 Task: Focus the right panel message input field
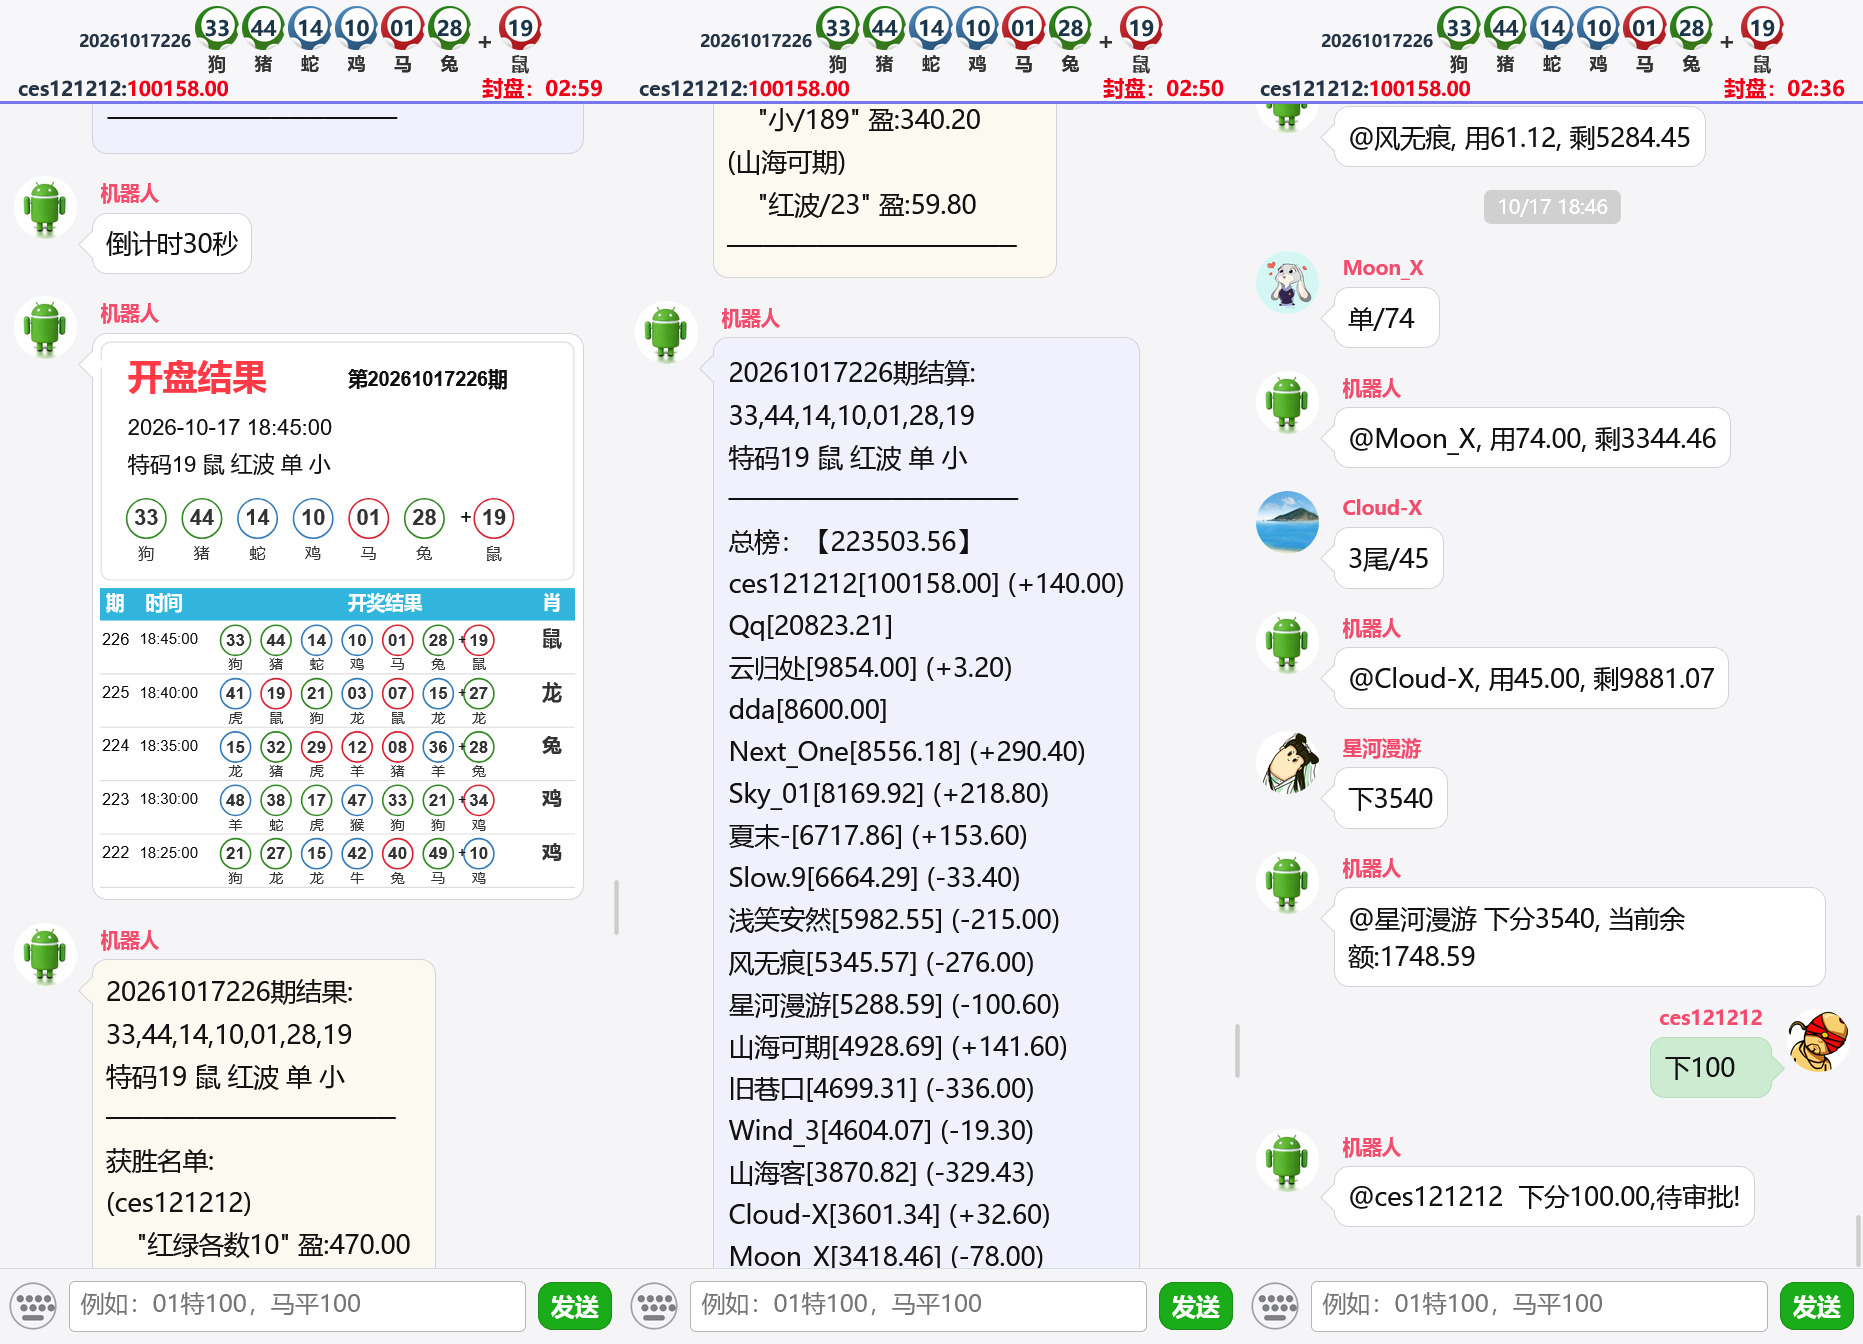1539,1305
